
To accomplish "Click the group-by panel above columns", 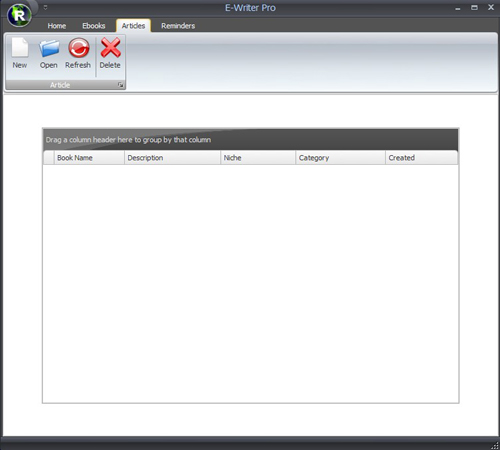I will pos(251,140).
